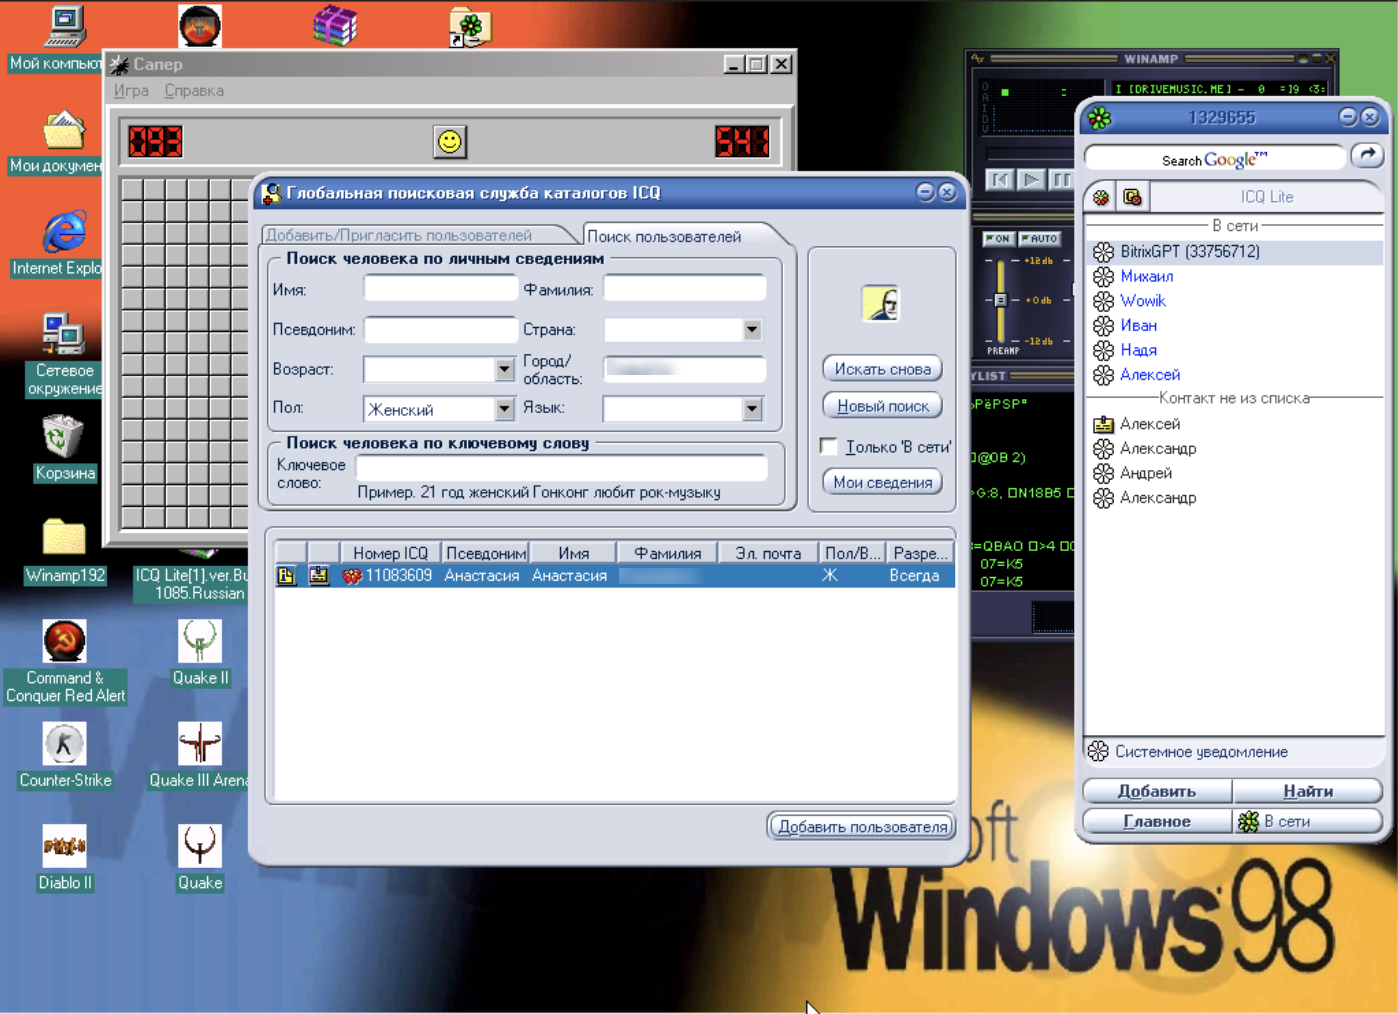Image resolution: width=1398 pixels, height=1014 pixels.
Task: Open the My Documents desktop folder
Action: [x=64, y=130]
